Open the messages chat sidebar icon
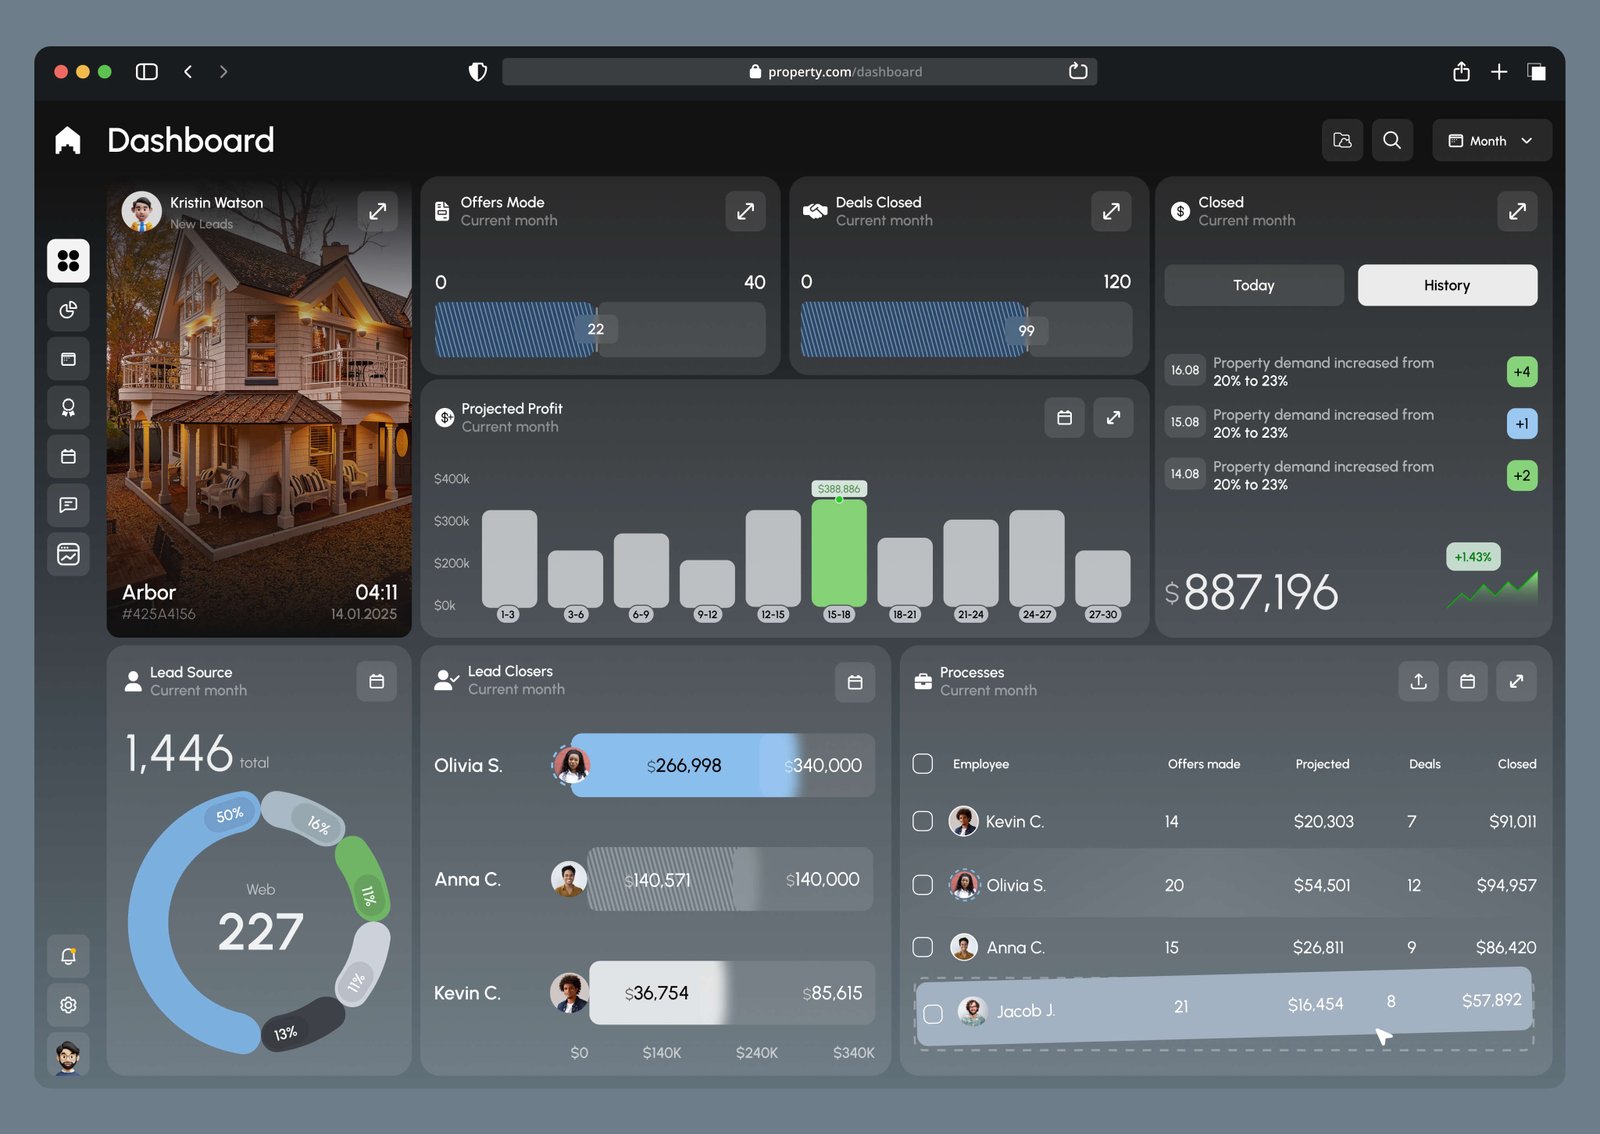The image size is (1600, 1134). click(x=68, y=505)
